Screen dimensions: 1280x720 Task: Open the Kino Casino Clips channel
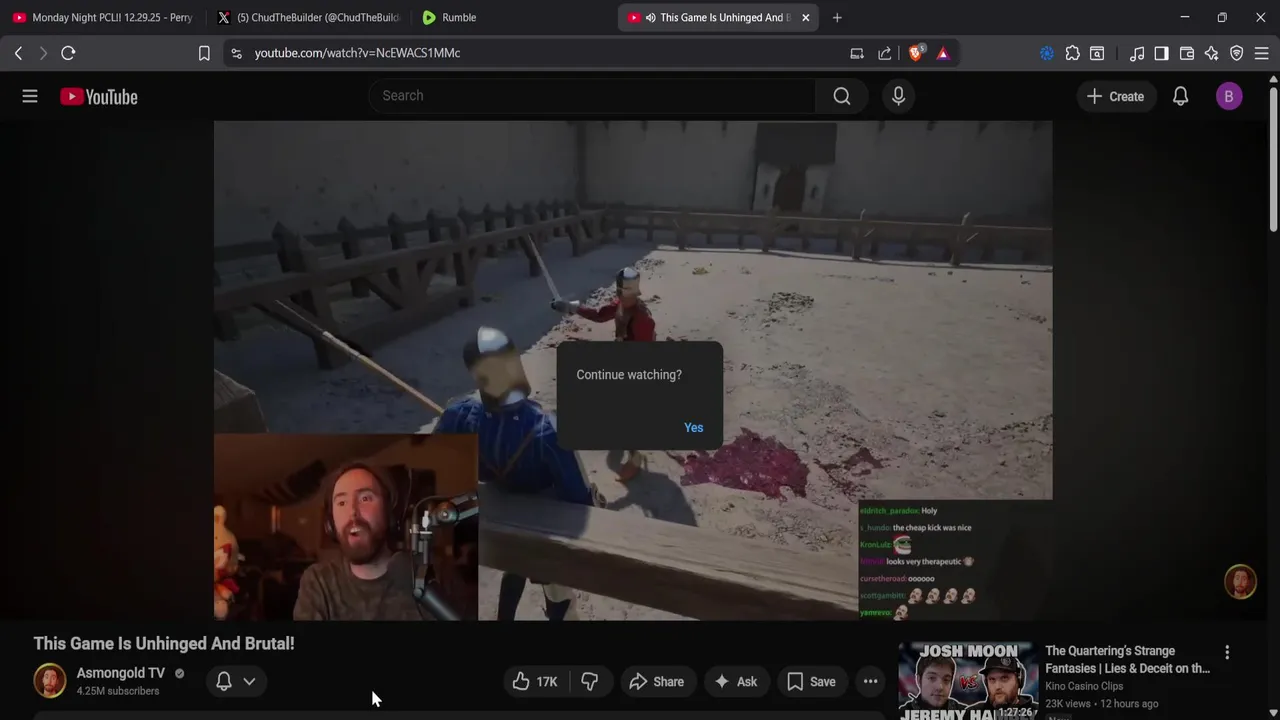click(x=1084, y=686)
